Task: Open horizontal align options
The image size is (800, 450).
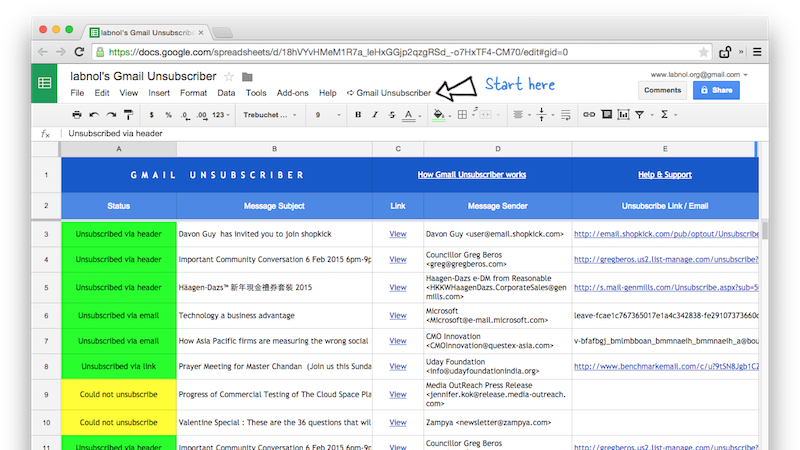Action: coord(518,115)
